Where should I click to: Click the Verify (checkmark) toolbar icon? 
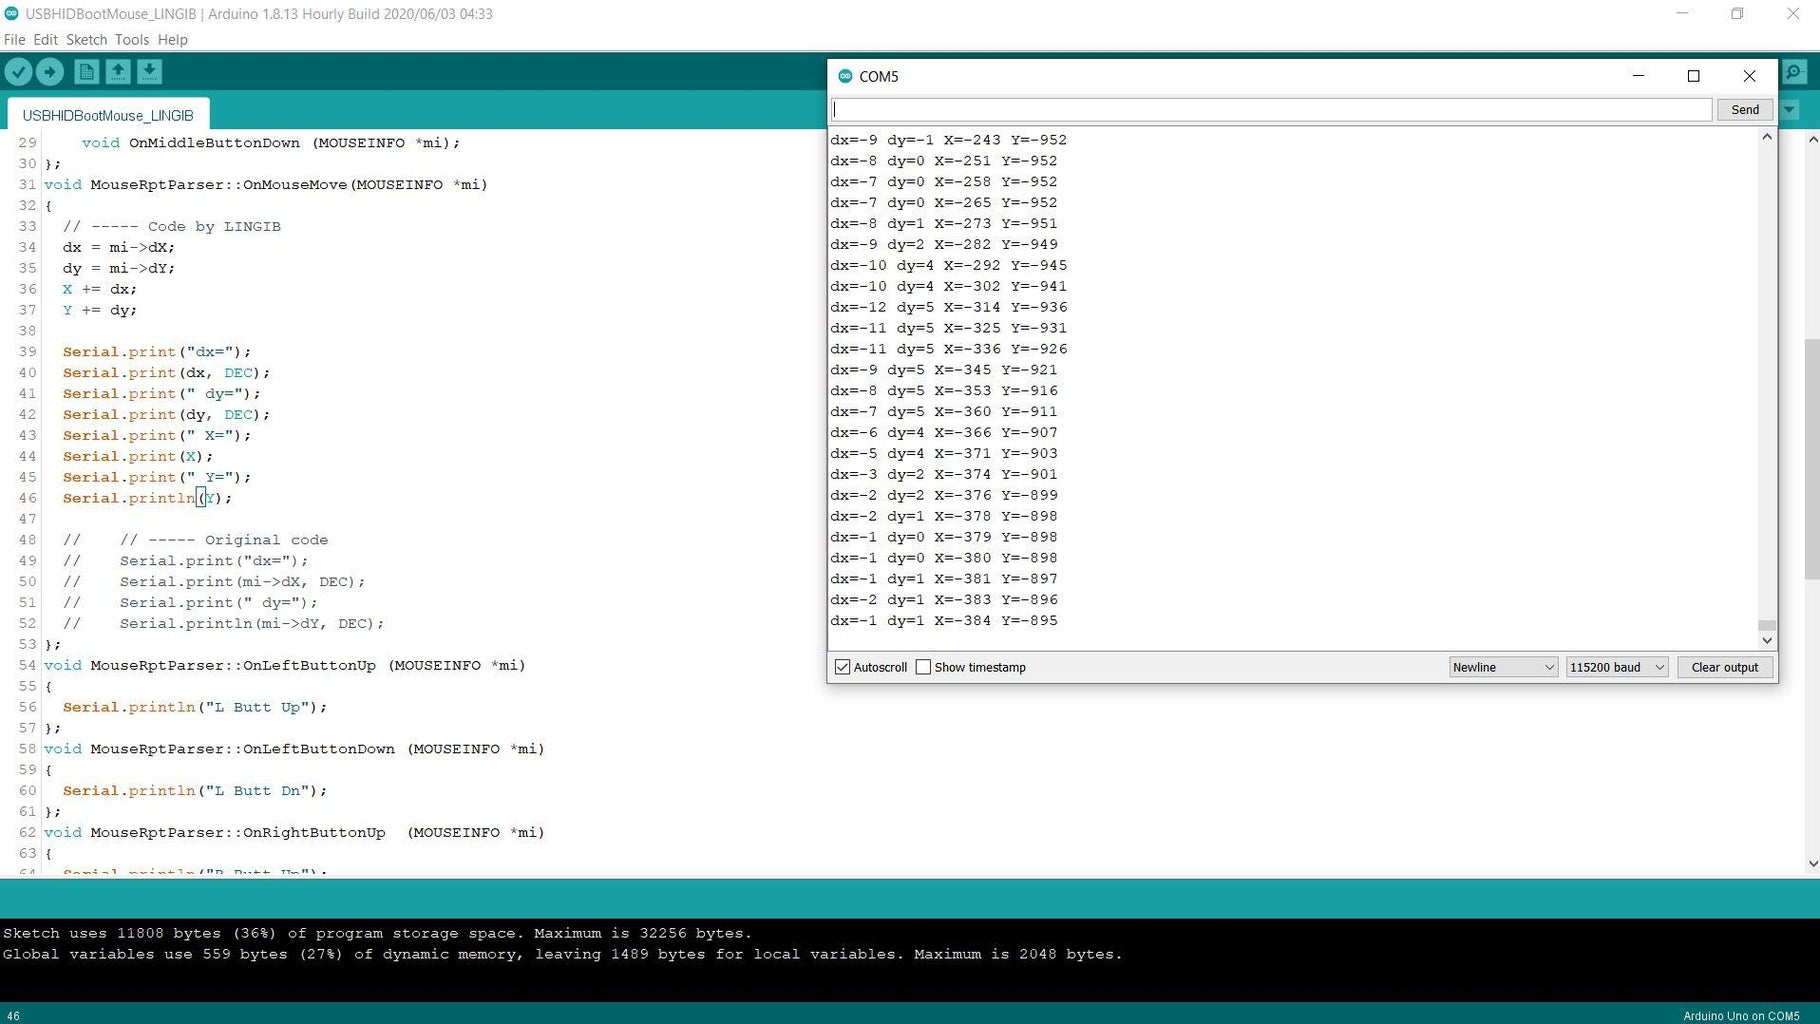[19, 71]
